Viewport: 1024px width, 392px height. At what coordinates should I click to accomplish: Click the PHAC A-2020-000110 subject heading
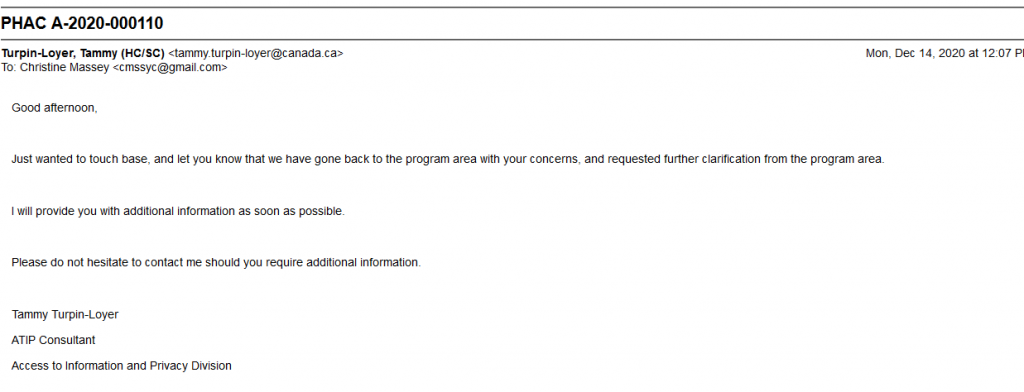pos(82,24)
